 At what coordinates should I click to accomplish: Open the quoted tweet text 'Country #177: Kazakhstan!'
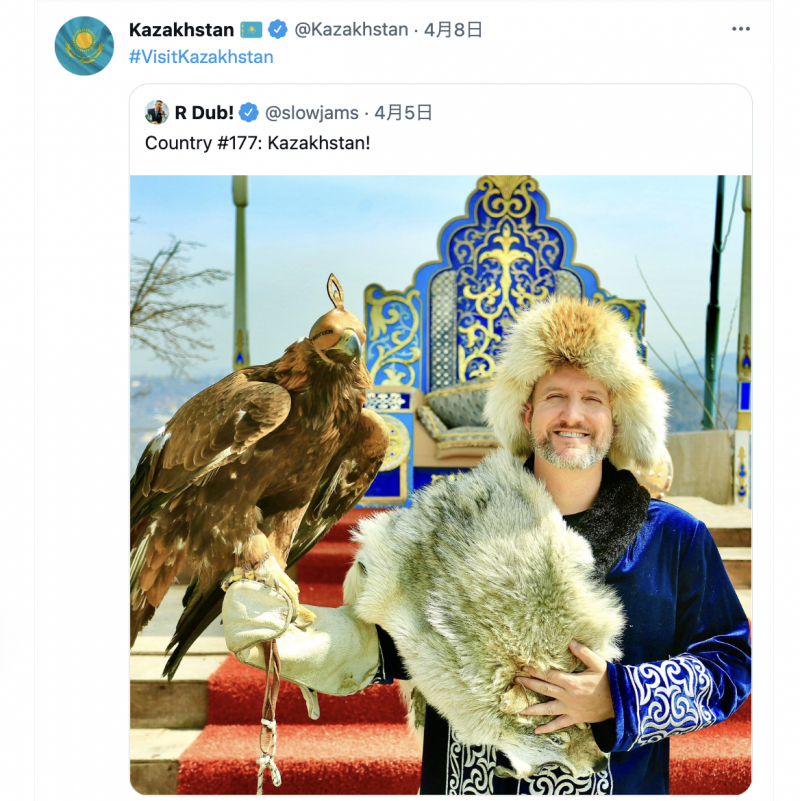(257, 143)
